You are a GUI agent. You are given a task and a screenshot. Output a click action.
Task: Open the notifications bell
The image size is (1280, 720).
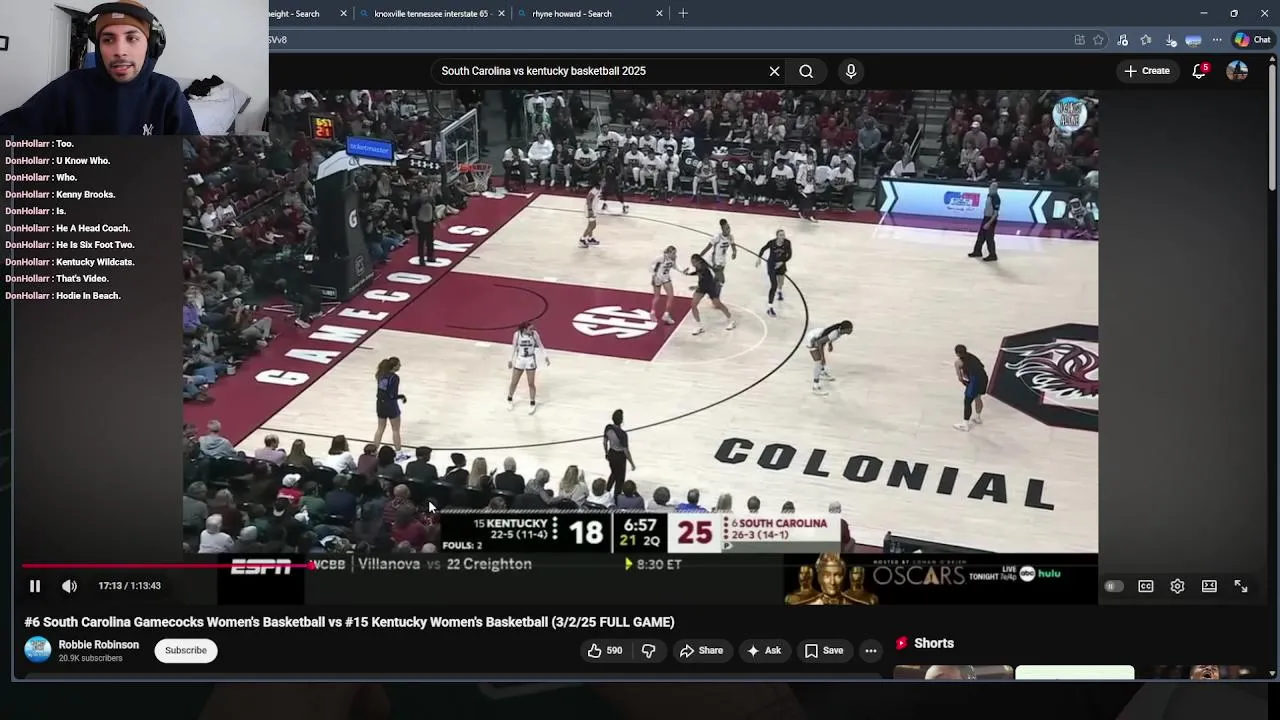pos(1199,71)
